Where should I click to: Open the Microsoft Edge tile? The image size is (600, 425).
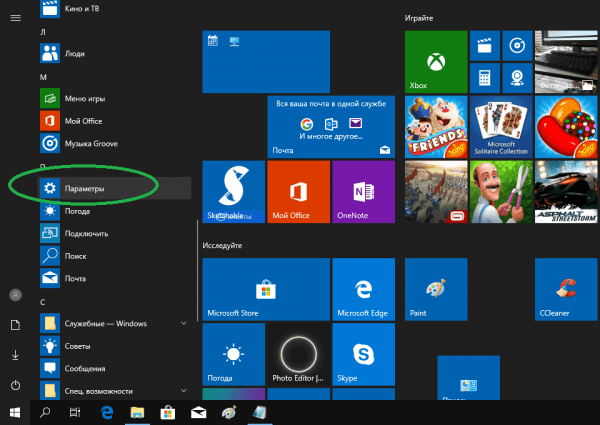(x=364, y=289)
